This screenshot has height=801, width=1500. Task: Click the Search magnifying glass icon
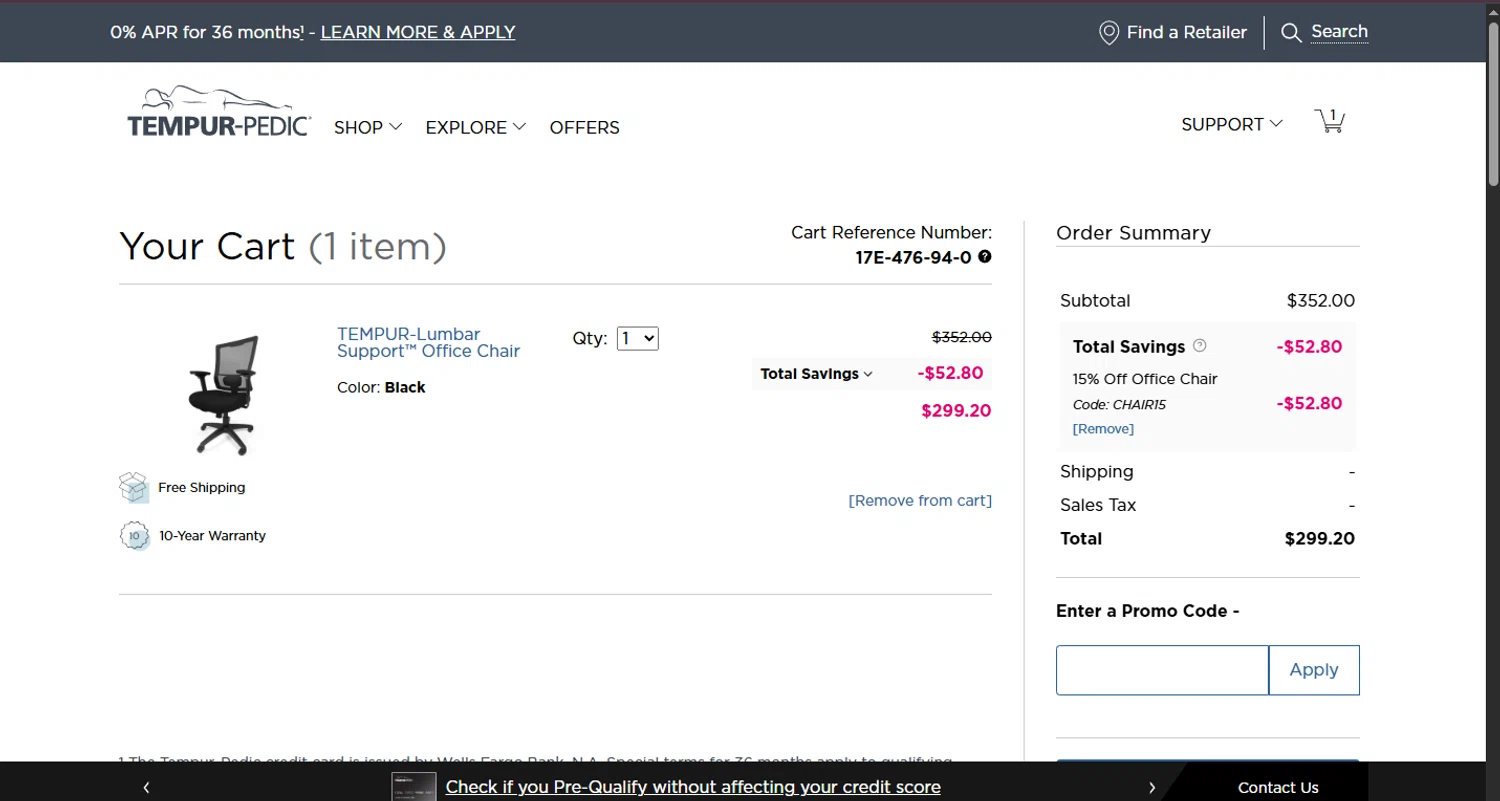1291,33
